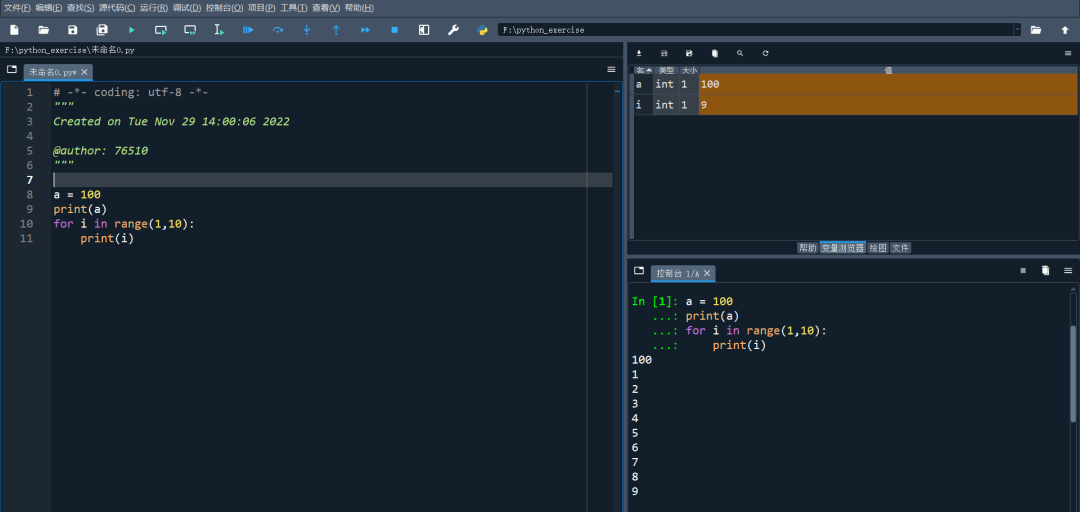Select the value 9 of variable i

tap(888, 105)
